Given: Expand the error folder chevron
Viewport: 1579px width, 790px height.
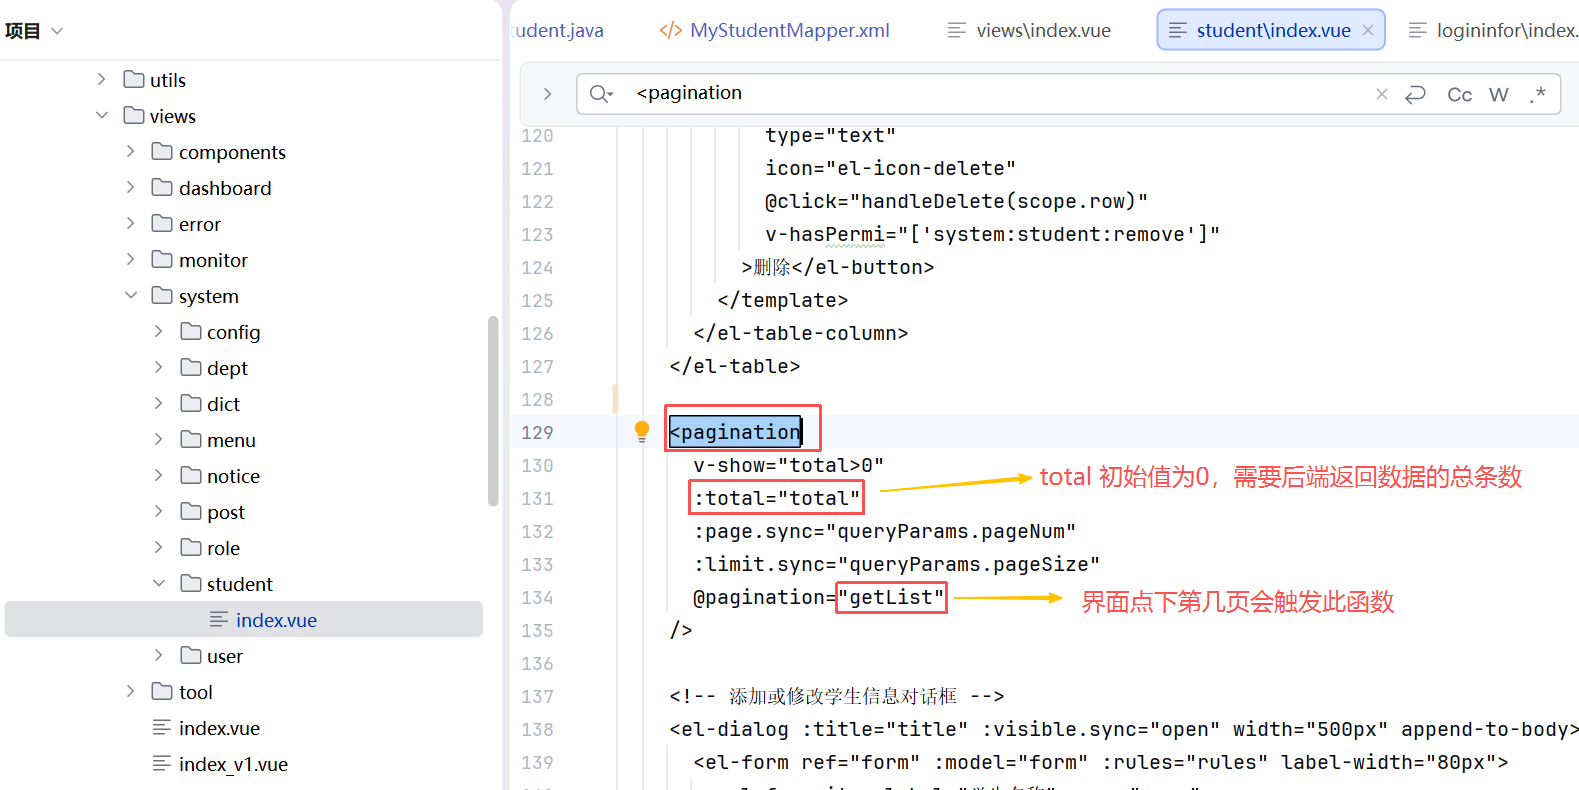Looking at the screenshot, I should click(x=130, y=223).
